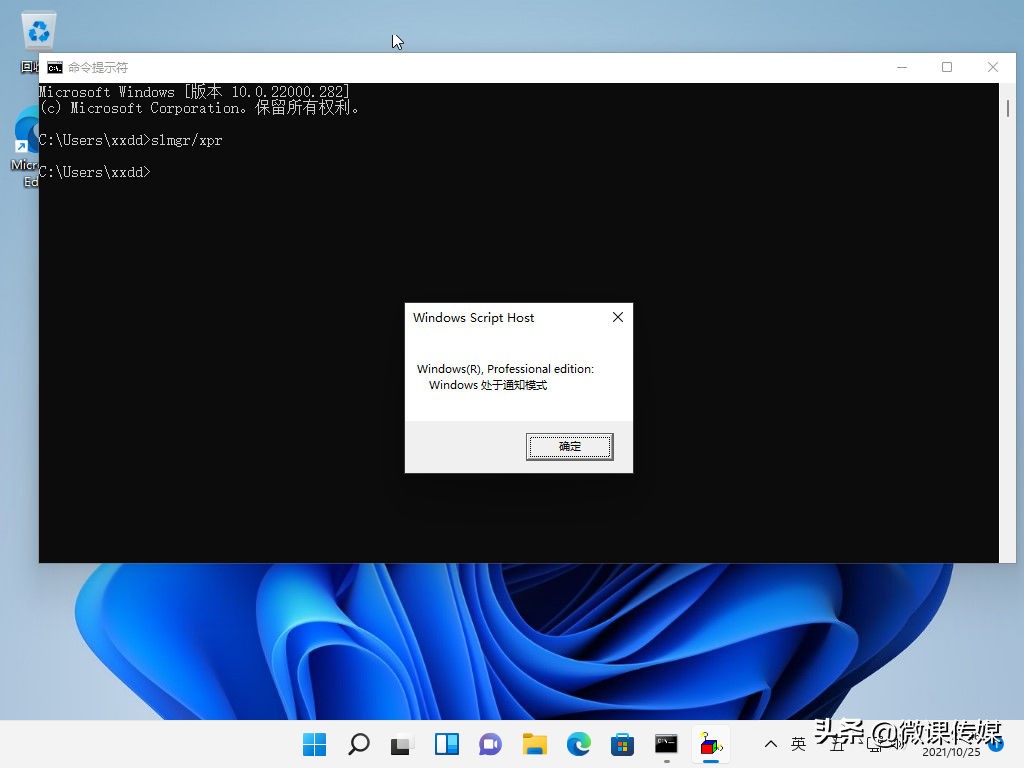Screen dimensions: 1024x768
Task: Click the 'Windows 处于通知模式' message text
Action: pyautogui.click(x=488, y=385)
